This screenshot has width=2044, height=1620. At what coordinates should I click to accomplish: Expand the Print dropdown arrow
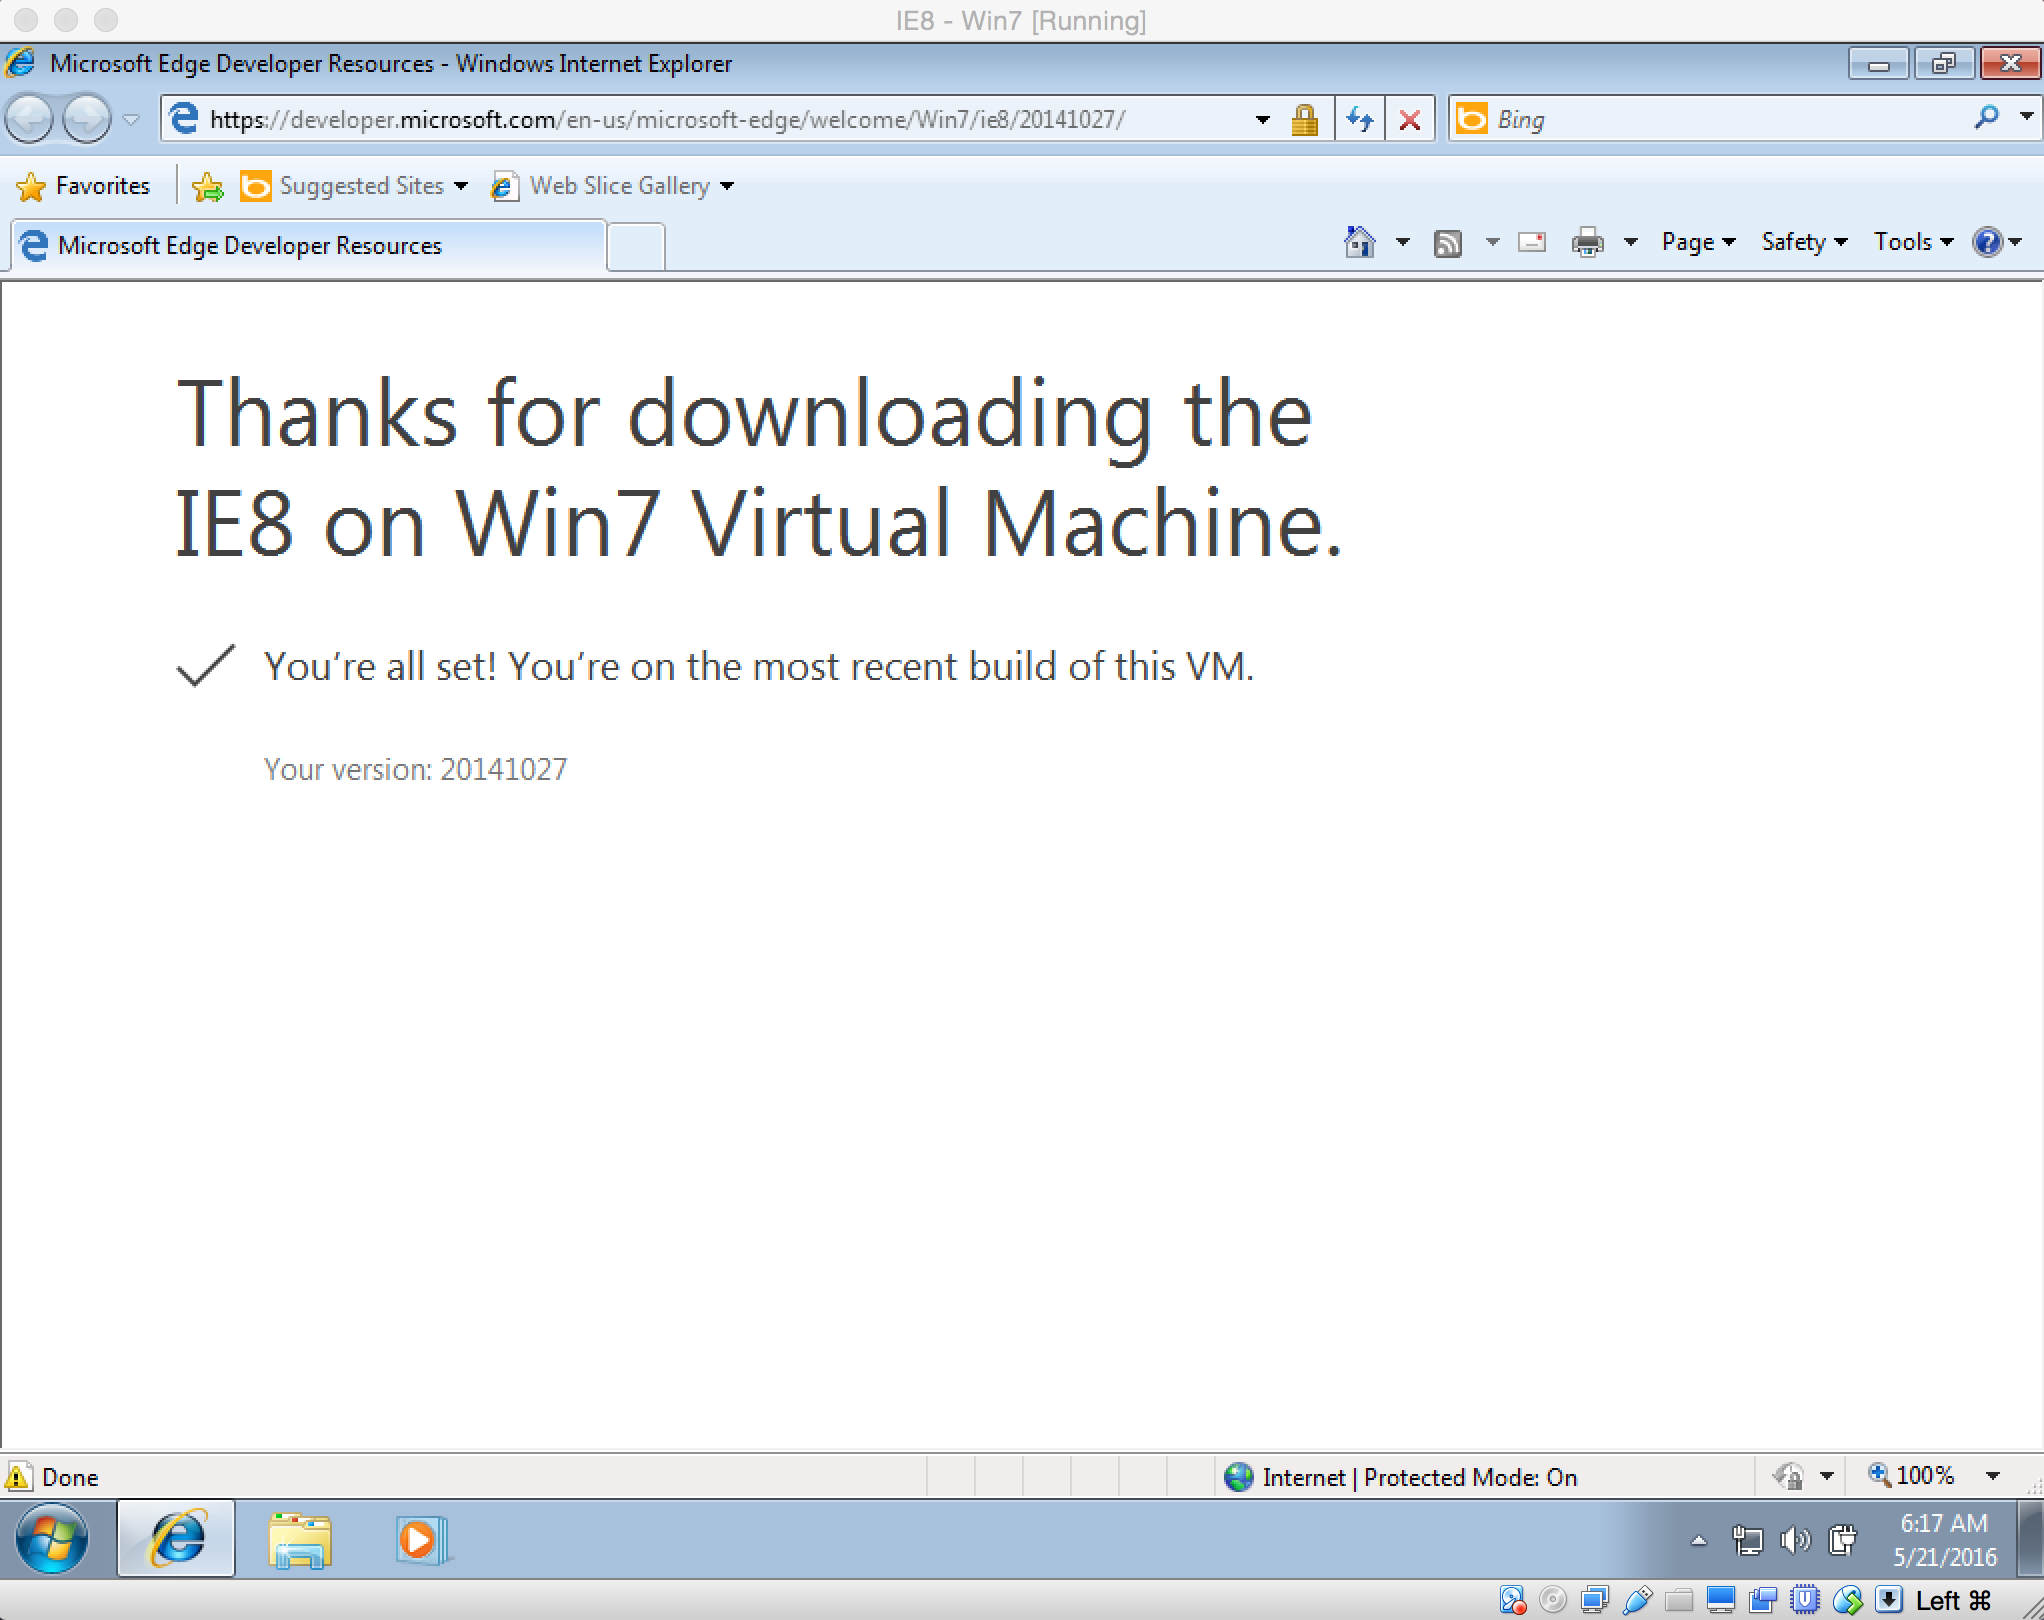click(1630, 242)
